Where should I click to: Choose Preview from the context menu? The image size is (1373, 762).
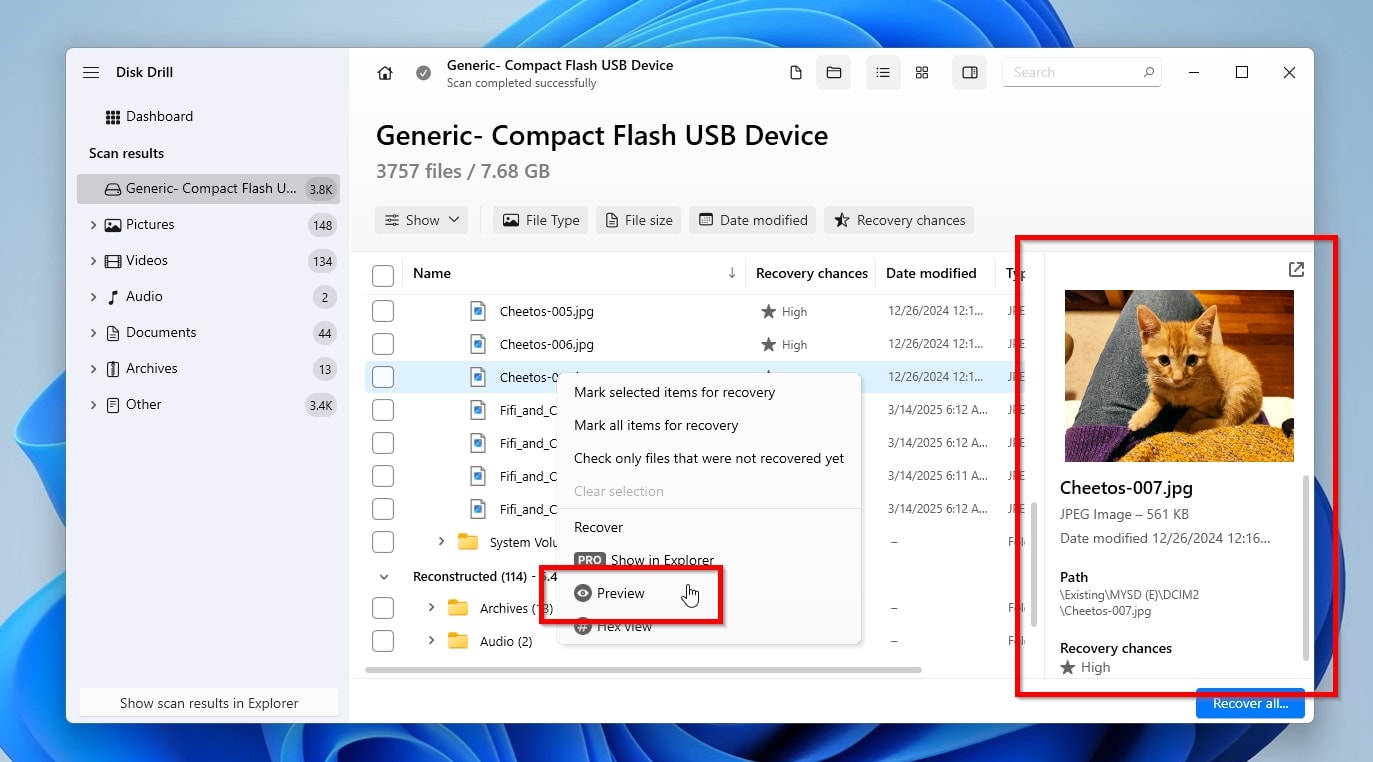point(620,593)
